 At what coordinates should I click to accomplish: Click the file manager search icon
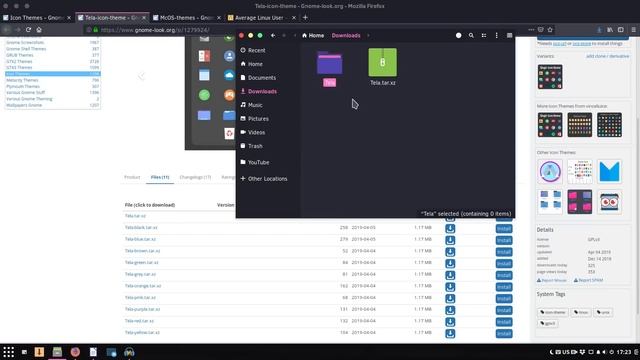pos(471,36)
